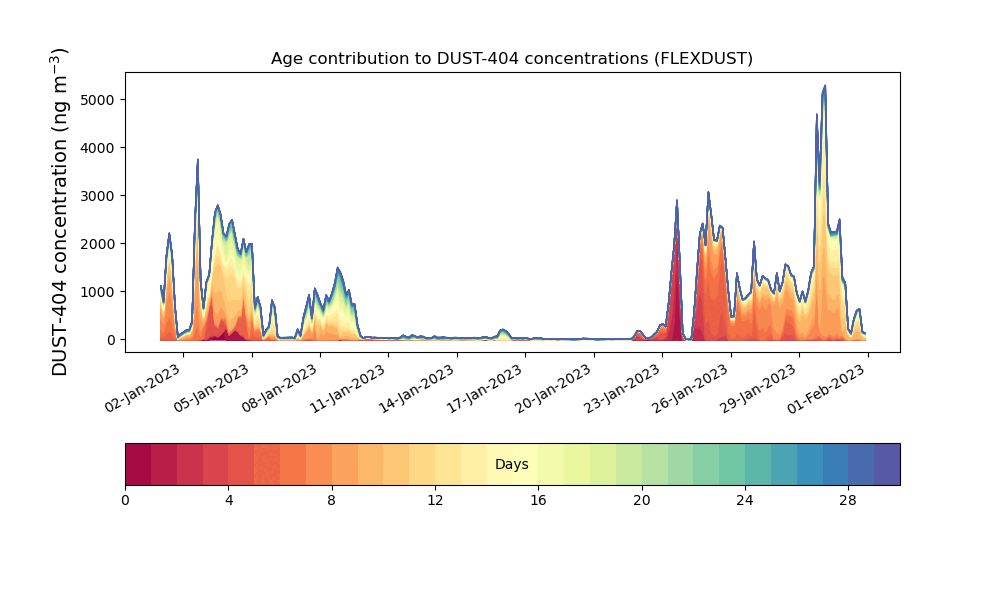
Task: Click the "3000" y-axis tick label
Action: (x=98, y=196)
